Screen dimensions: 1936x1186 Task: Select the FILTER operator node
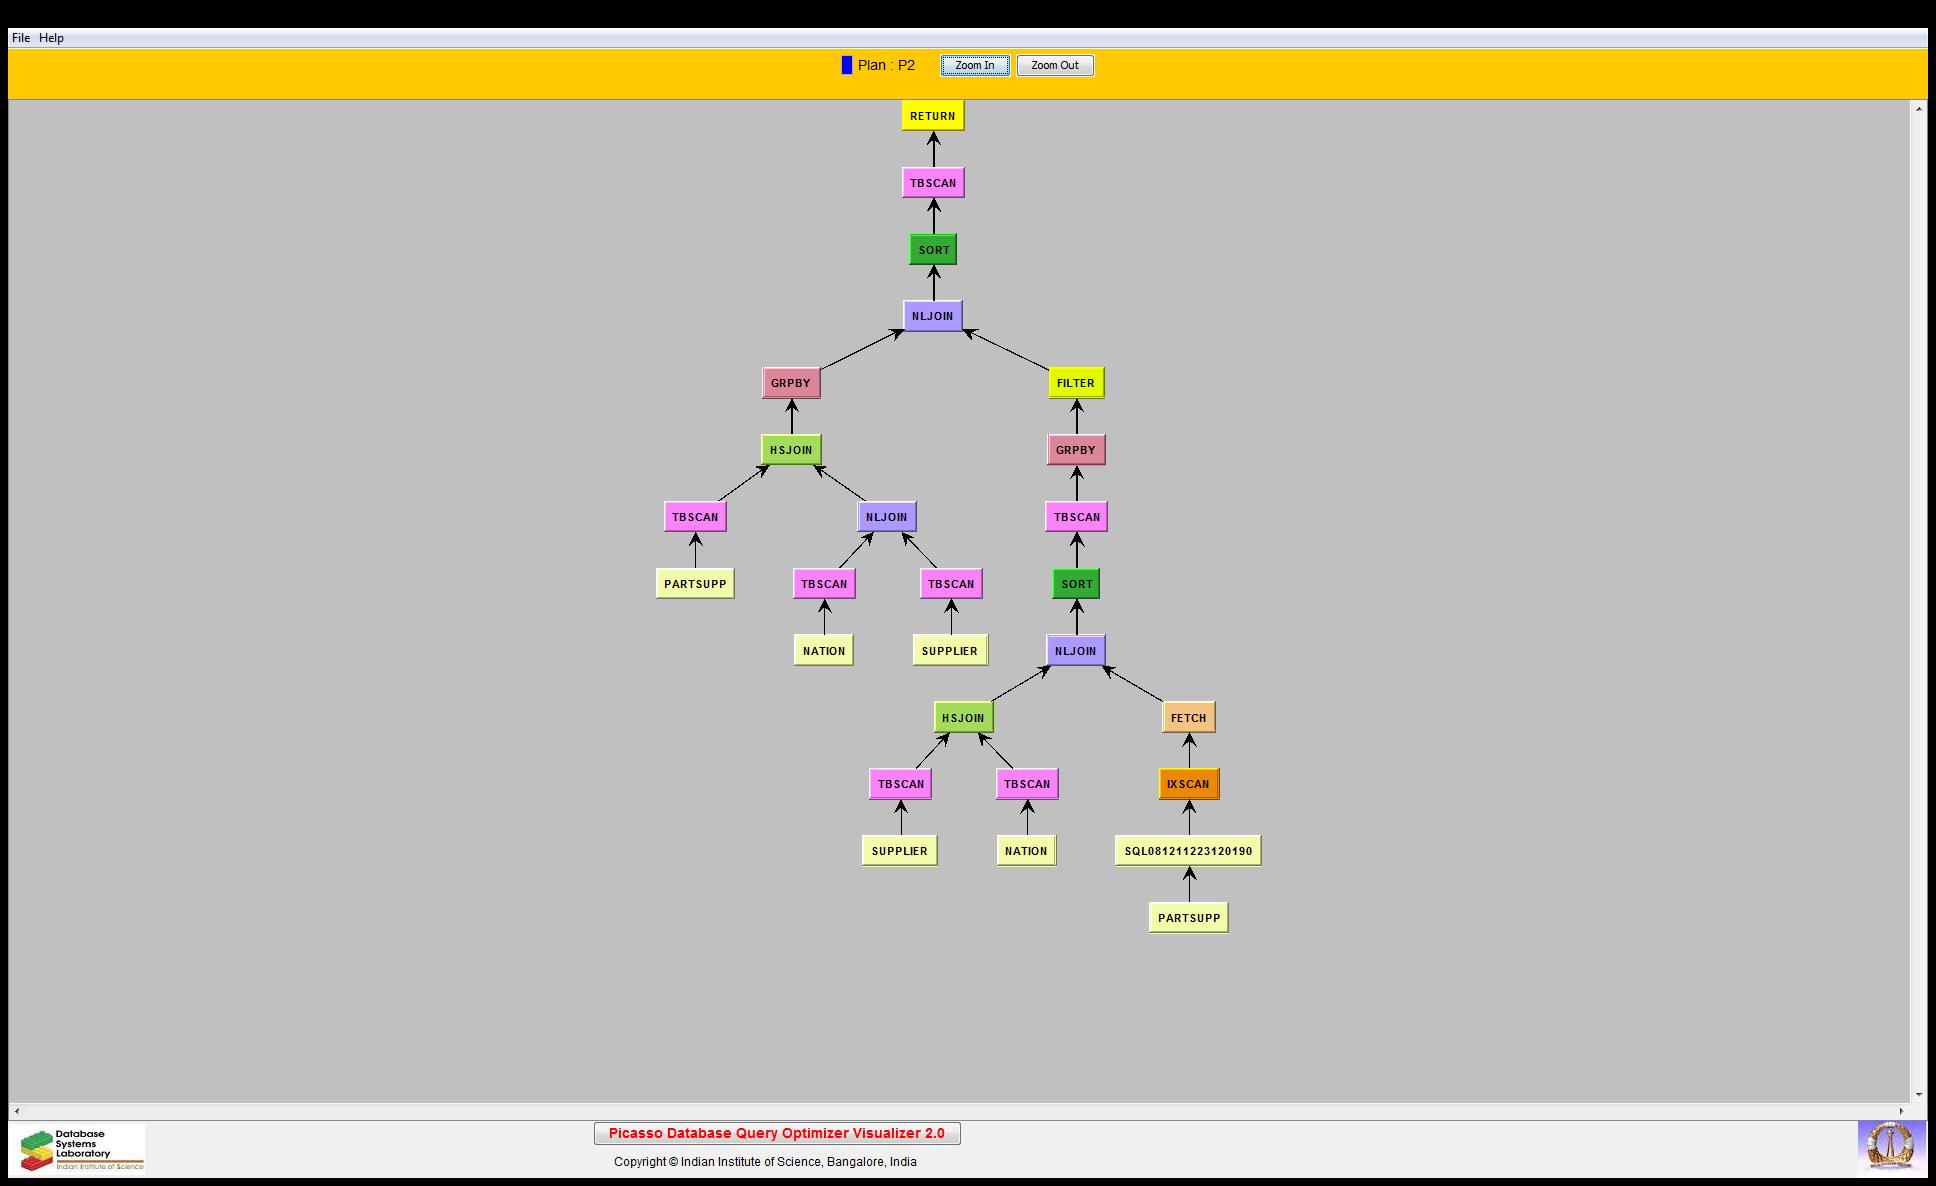click(x=1076, y=383)
